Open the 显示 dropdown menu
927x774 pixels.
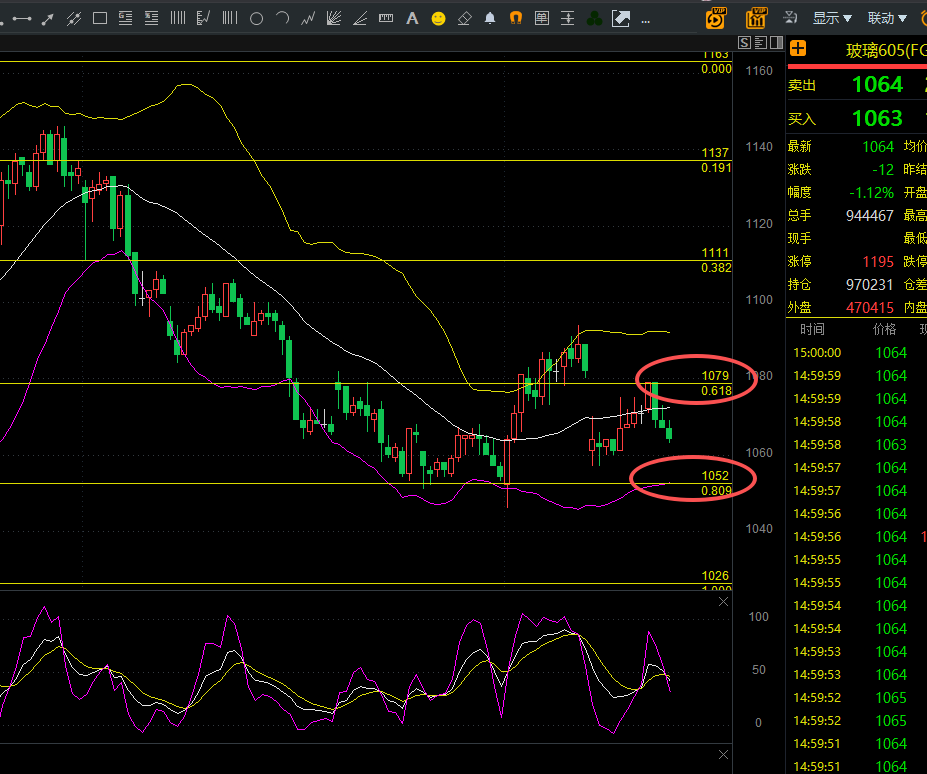coord(831,18)
